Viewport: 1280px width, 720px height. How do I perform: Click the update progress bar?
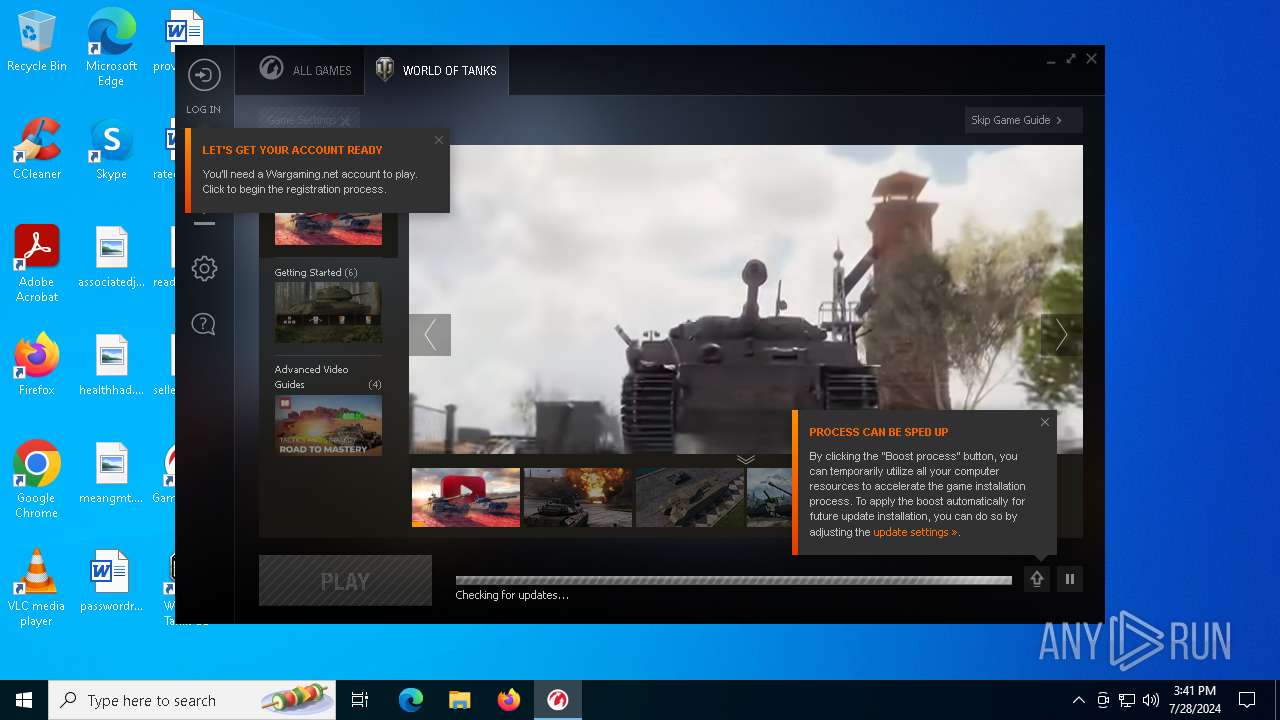(734, 580)
